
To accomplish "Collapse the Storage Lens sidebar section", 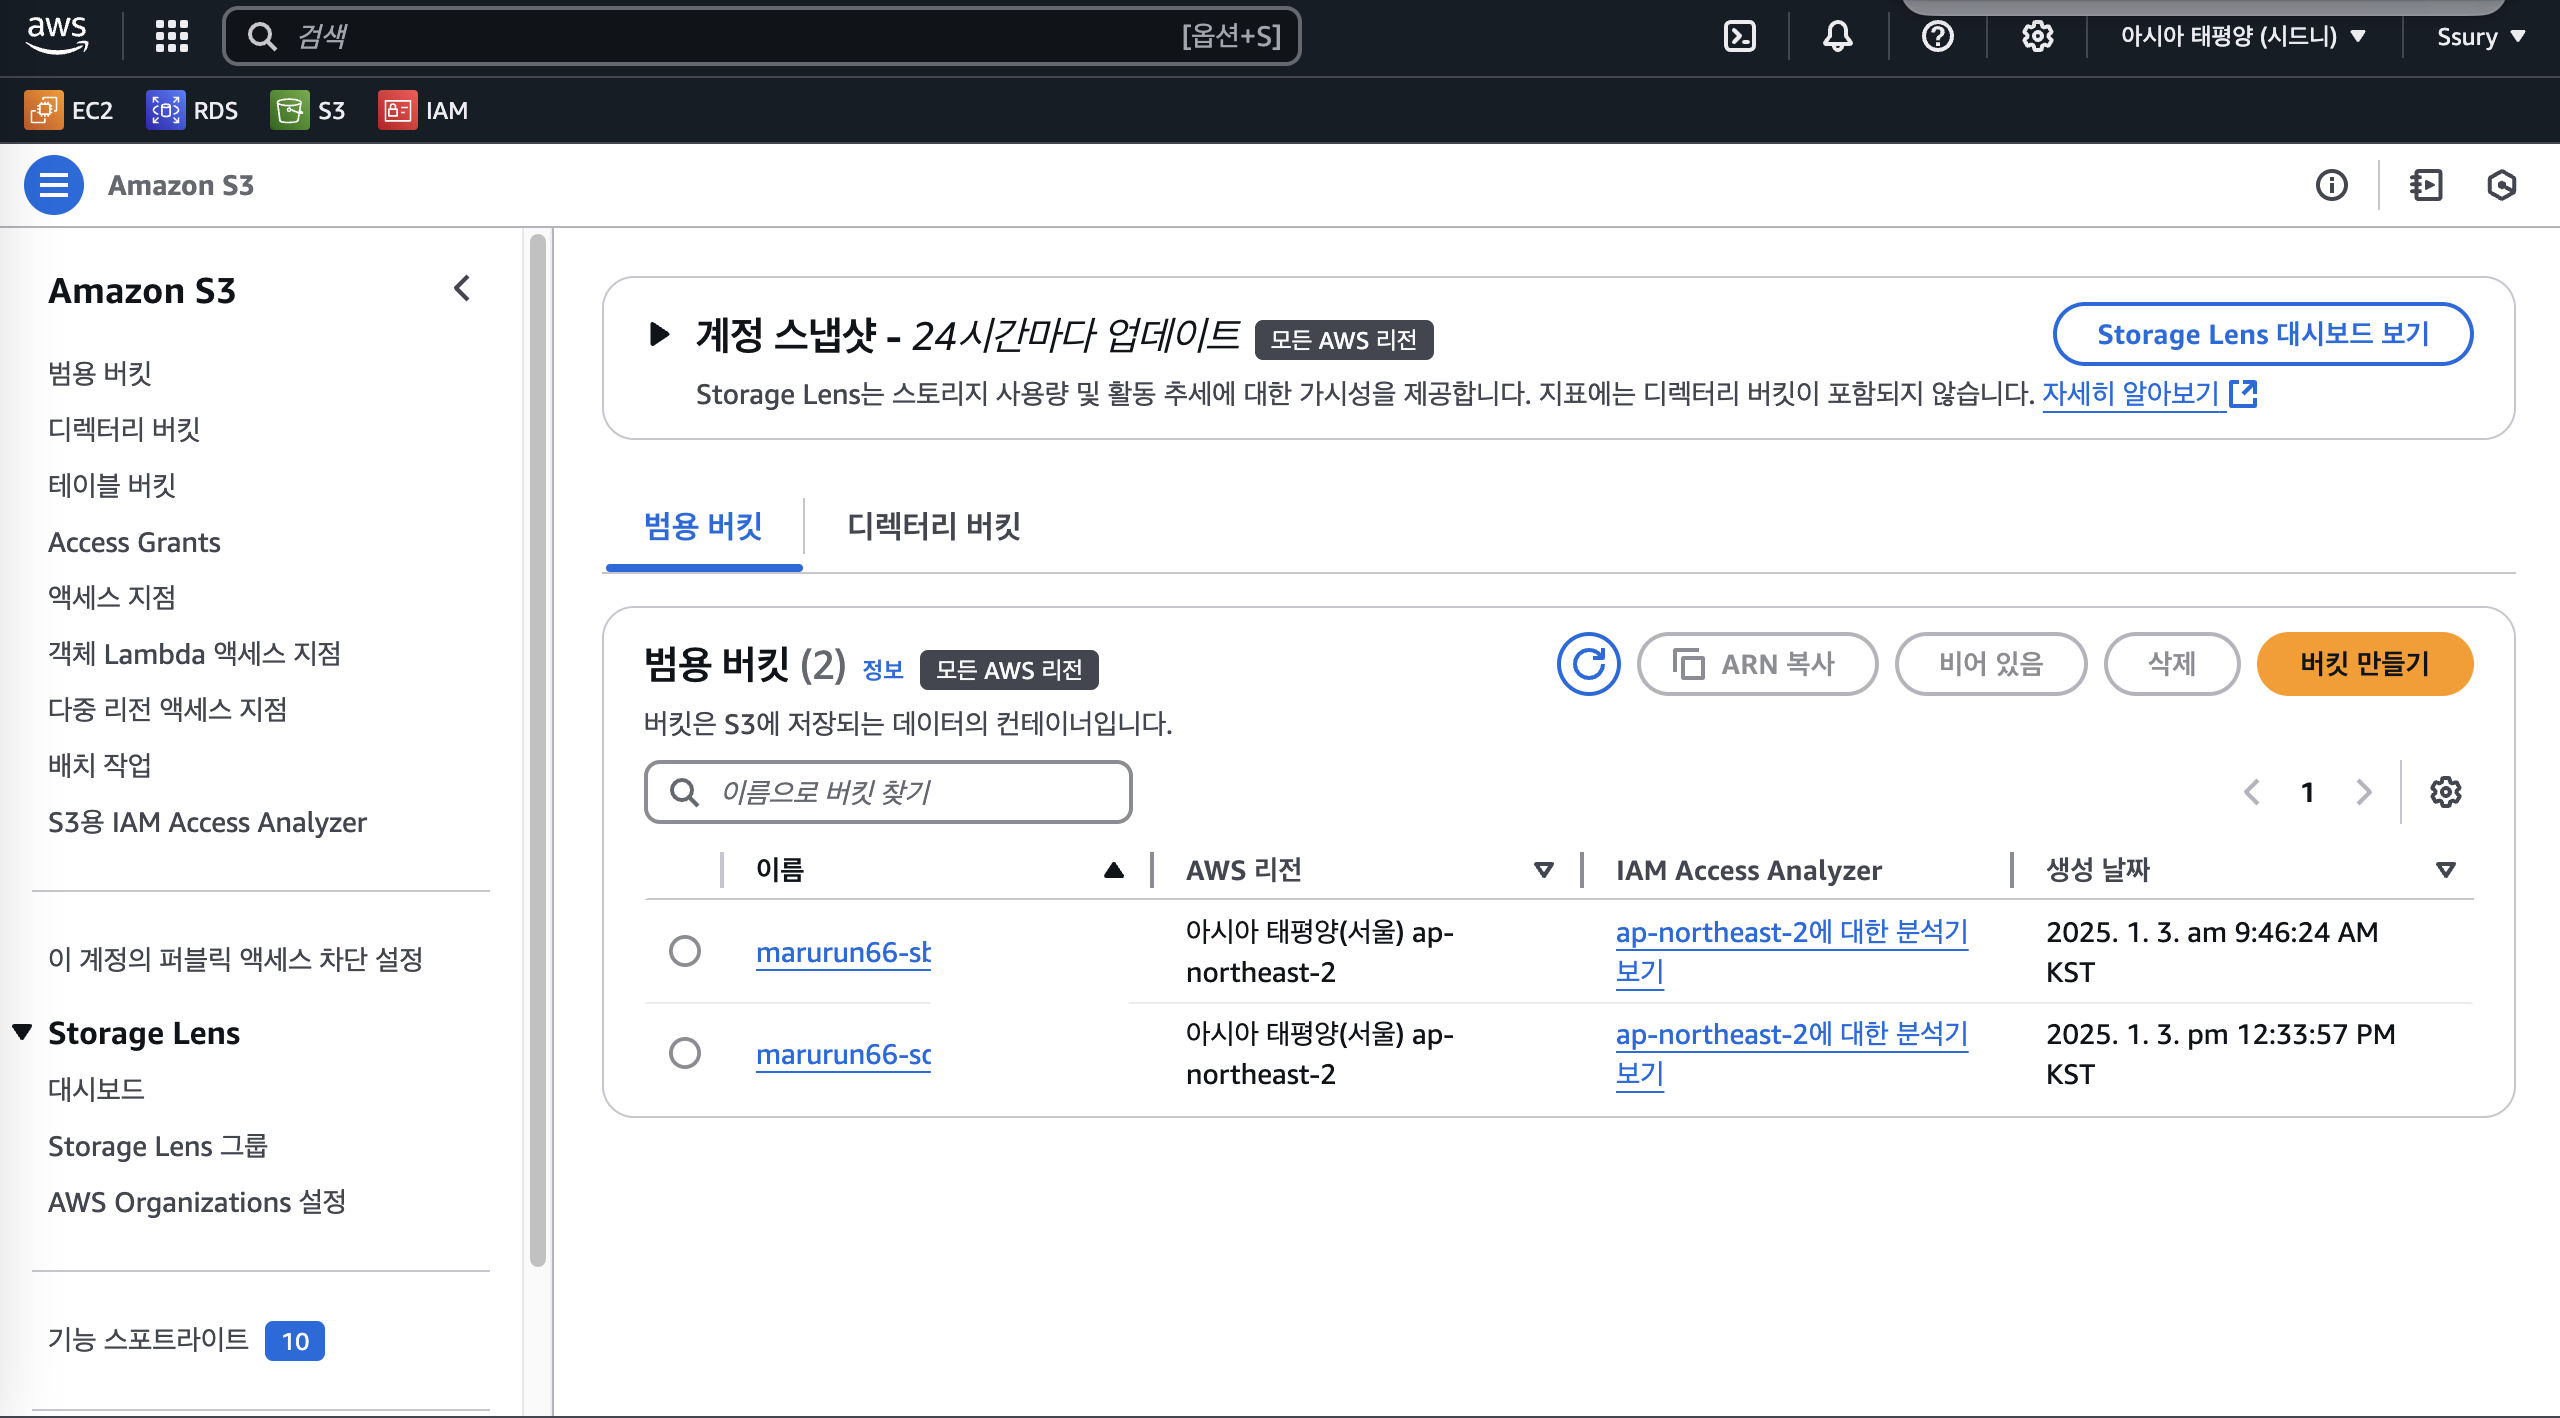I will 22,1032.
